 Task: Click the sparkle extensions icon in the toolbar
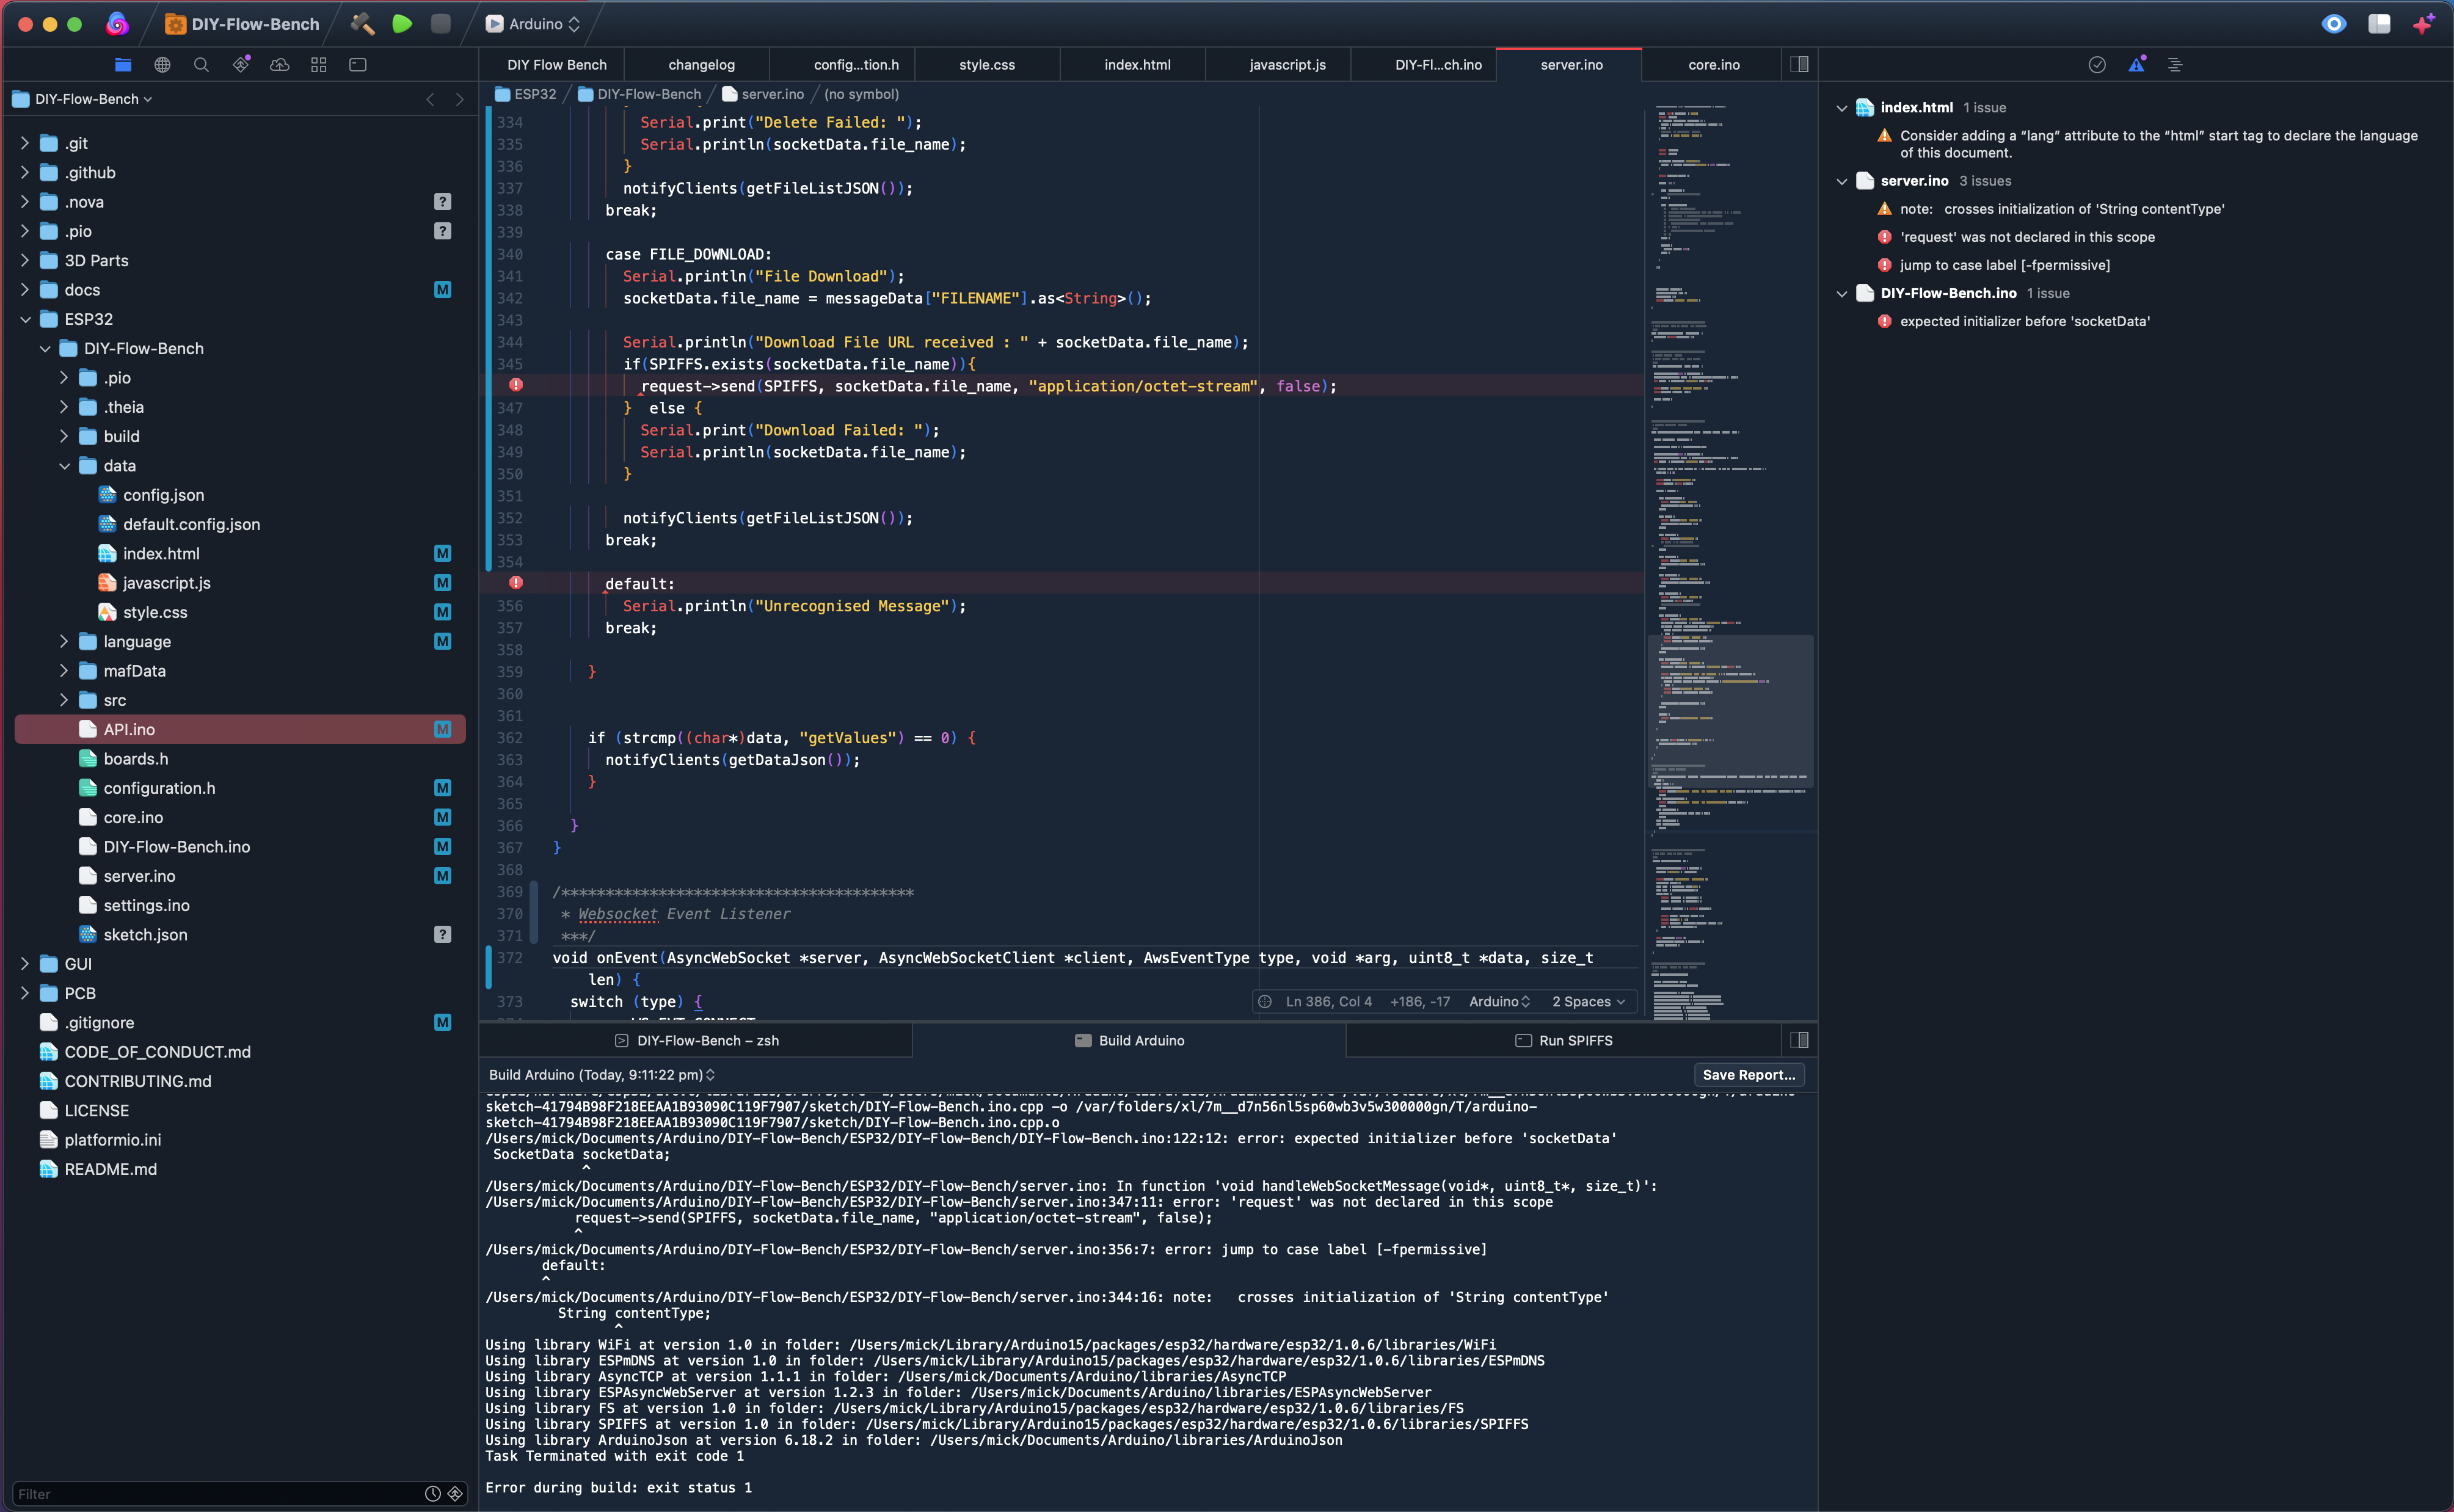[2423, 24]
